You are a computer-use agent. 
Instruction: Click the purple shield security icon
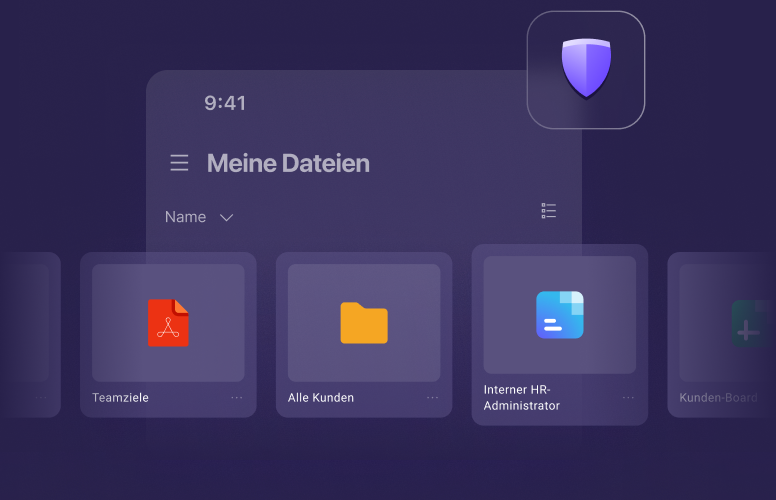click(x=586, y=69)
